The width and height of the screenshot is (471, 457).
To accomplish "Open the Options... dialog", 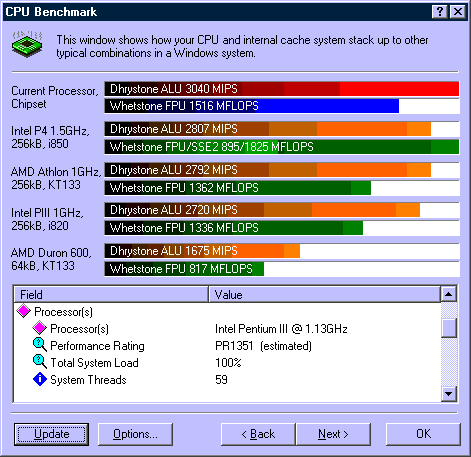I will [135, 434].
